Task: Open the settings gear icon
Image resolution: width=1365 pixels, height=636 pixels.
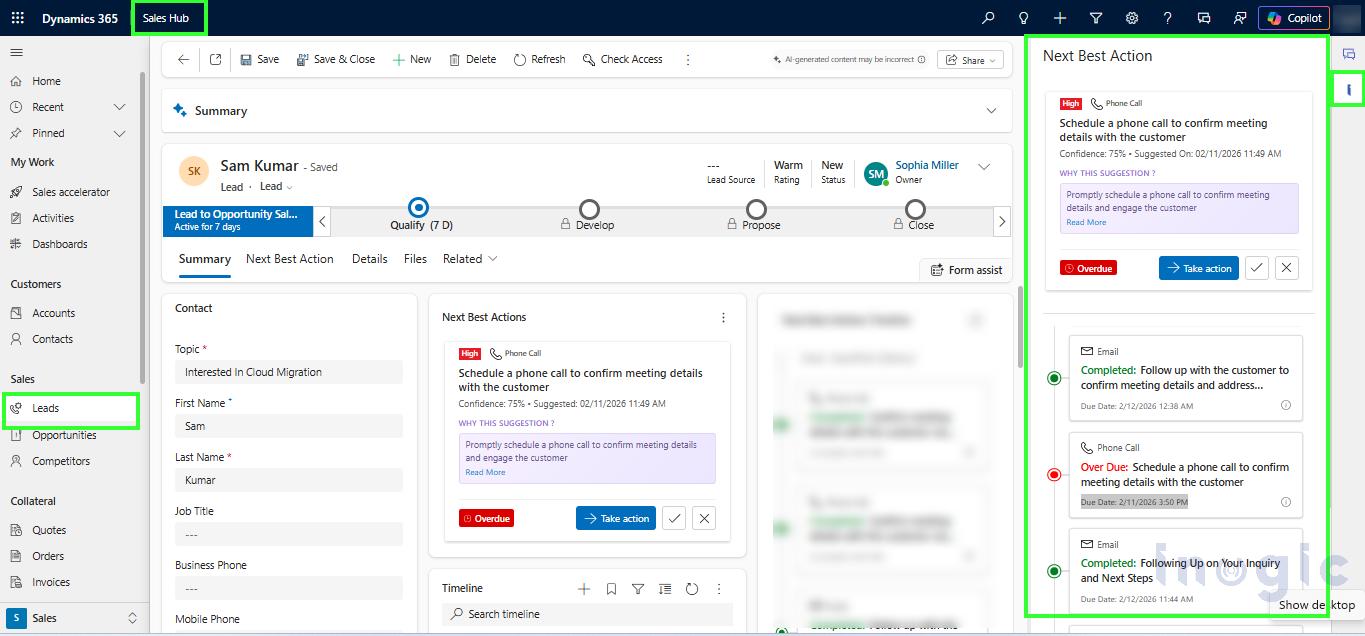Action: pyautogui.click(x=1130, y=17)
